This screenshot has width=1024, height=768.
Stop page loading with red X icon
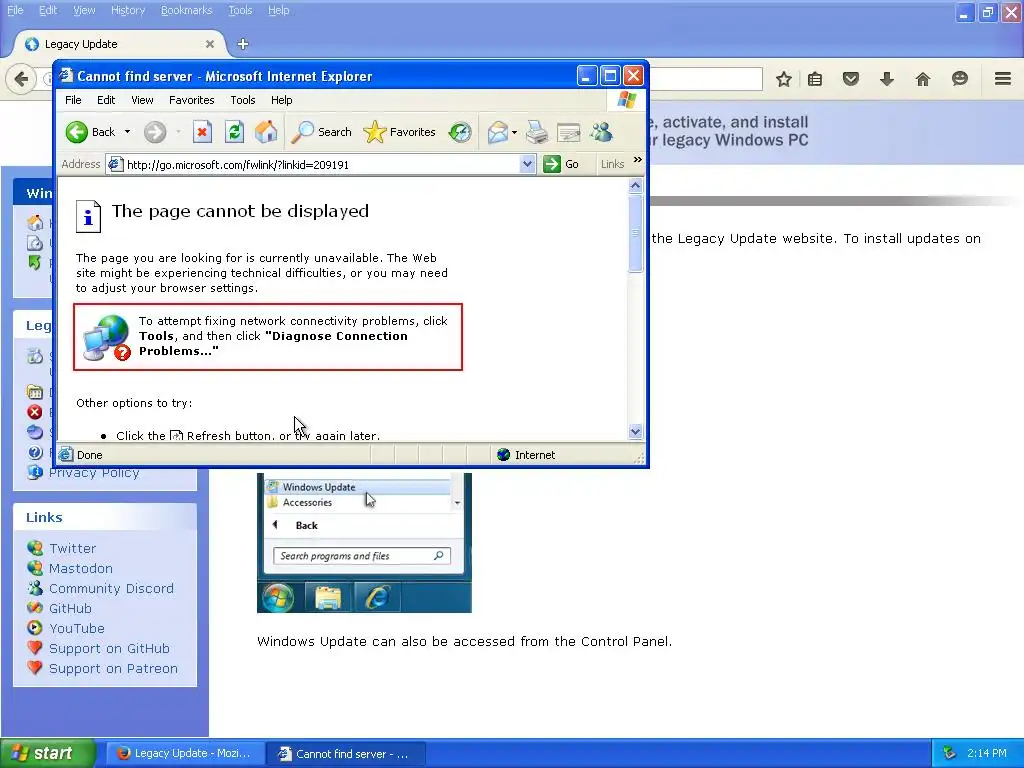[202, 132]
